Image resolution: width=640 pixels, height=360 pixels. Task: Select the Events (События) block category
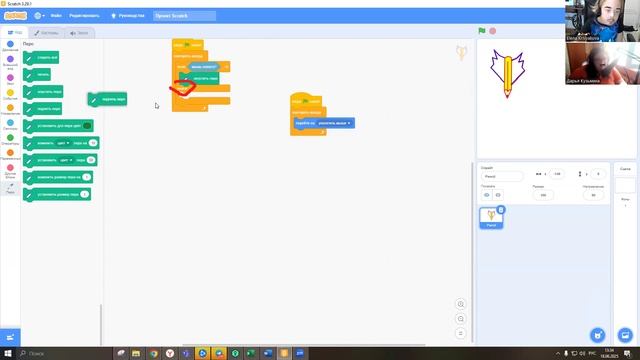10,95
